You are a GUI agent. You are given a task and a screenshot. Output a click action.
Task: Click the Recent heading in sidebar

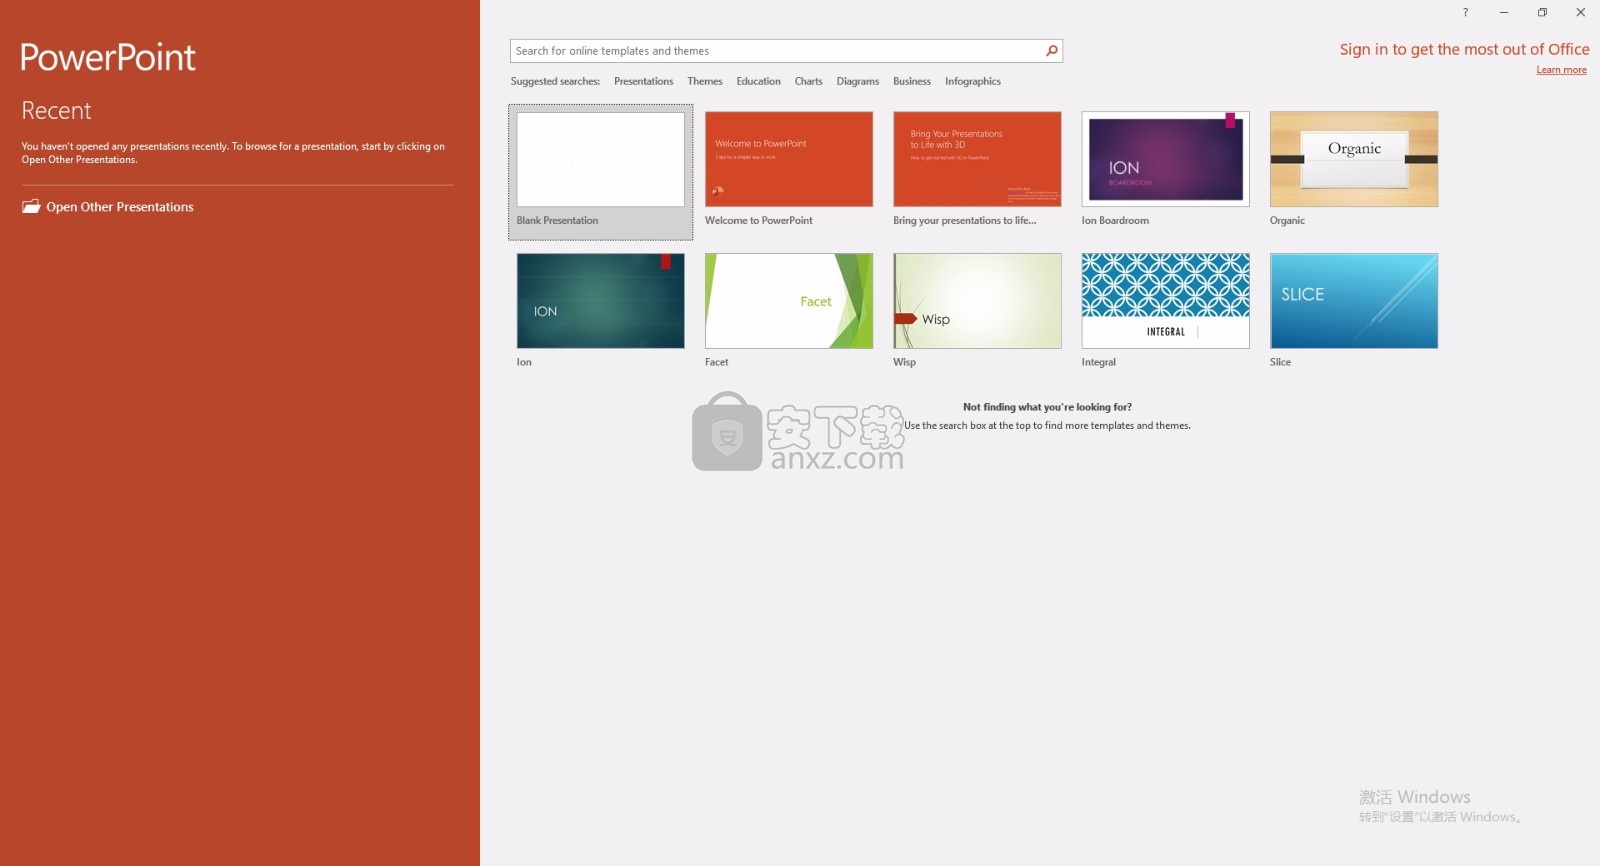[x=56, y=110]
